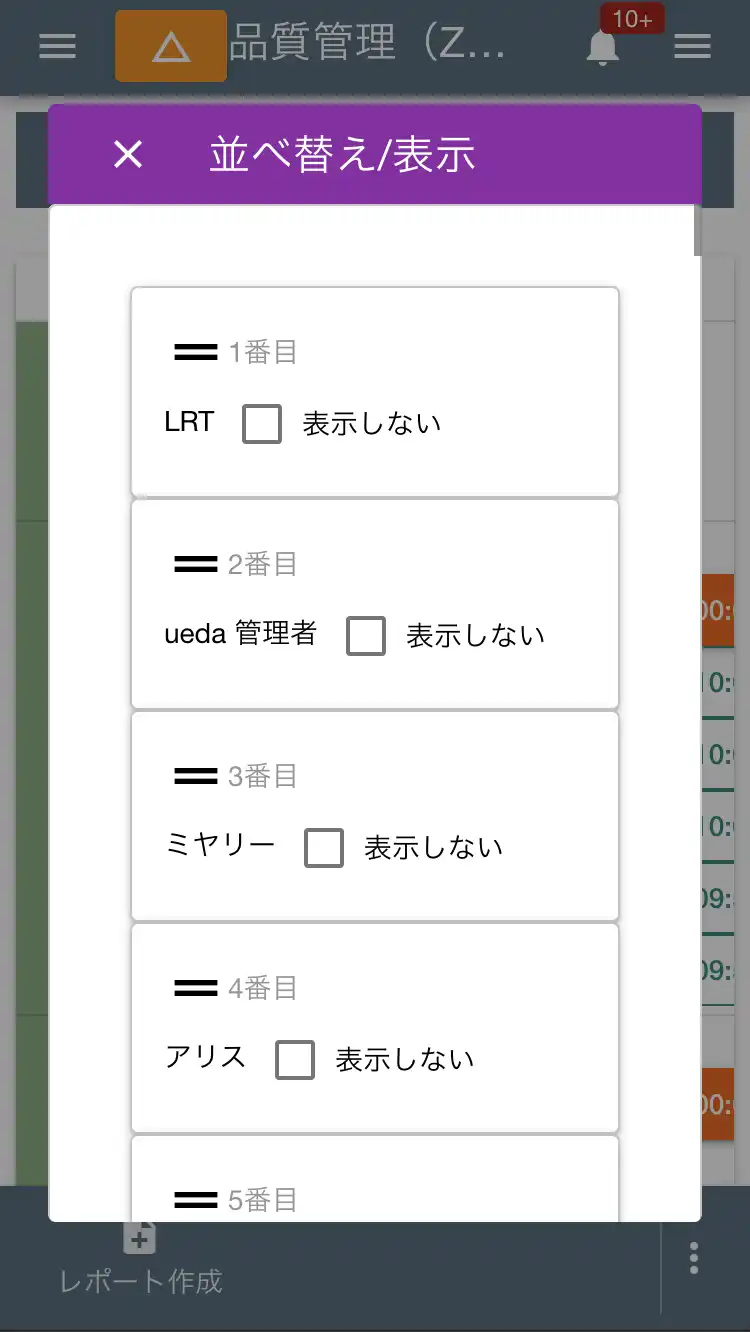Grab the drag handle for 1番目 LRT
This screenshot has width=750, height=1332.
tap(194, 351)
